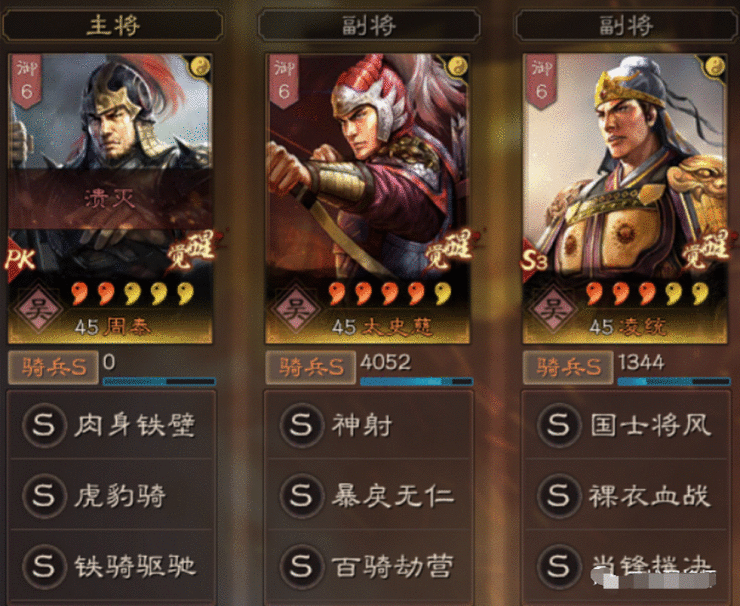This screenshot has height=606, width=740.
Task: Click the S3 badge on 凌统's card
Action: 534,261
